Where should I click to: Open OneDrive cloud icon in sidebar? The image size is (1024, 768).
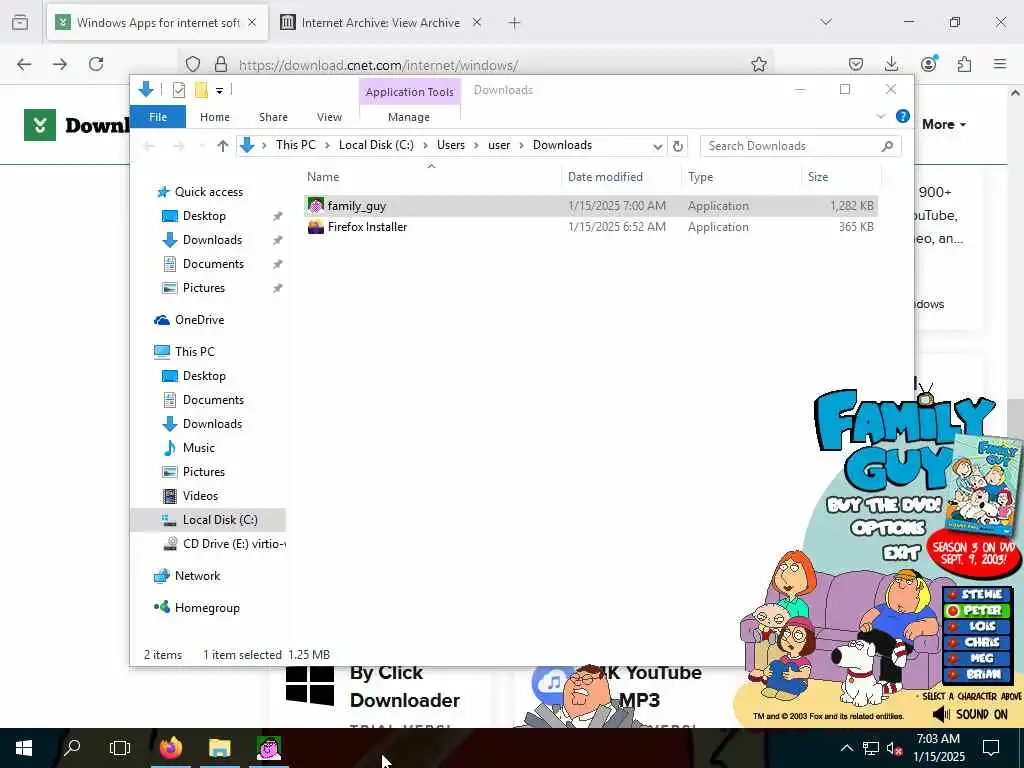pos(162,320)
